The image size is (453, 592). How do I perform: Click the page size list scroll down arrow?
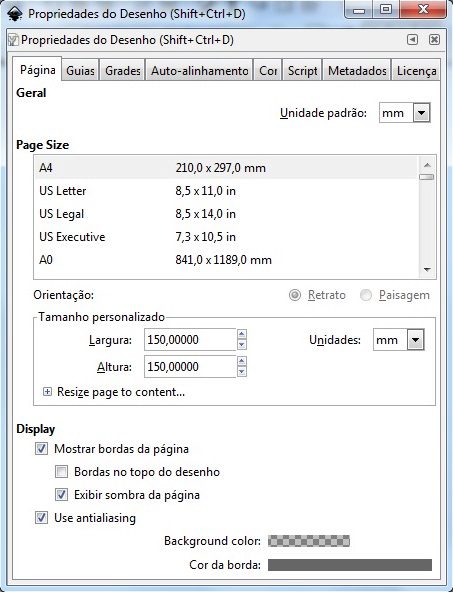(427, 269)
